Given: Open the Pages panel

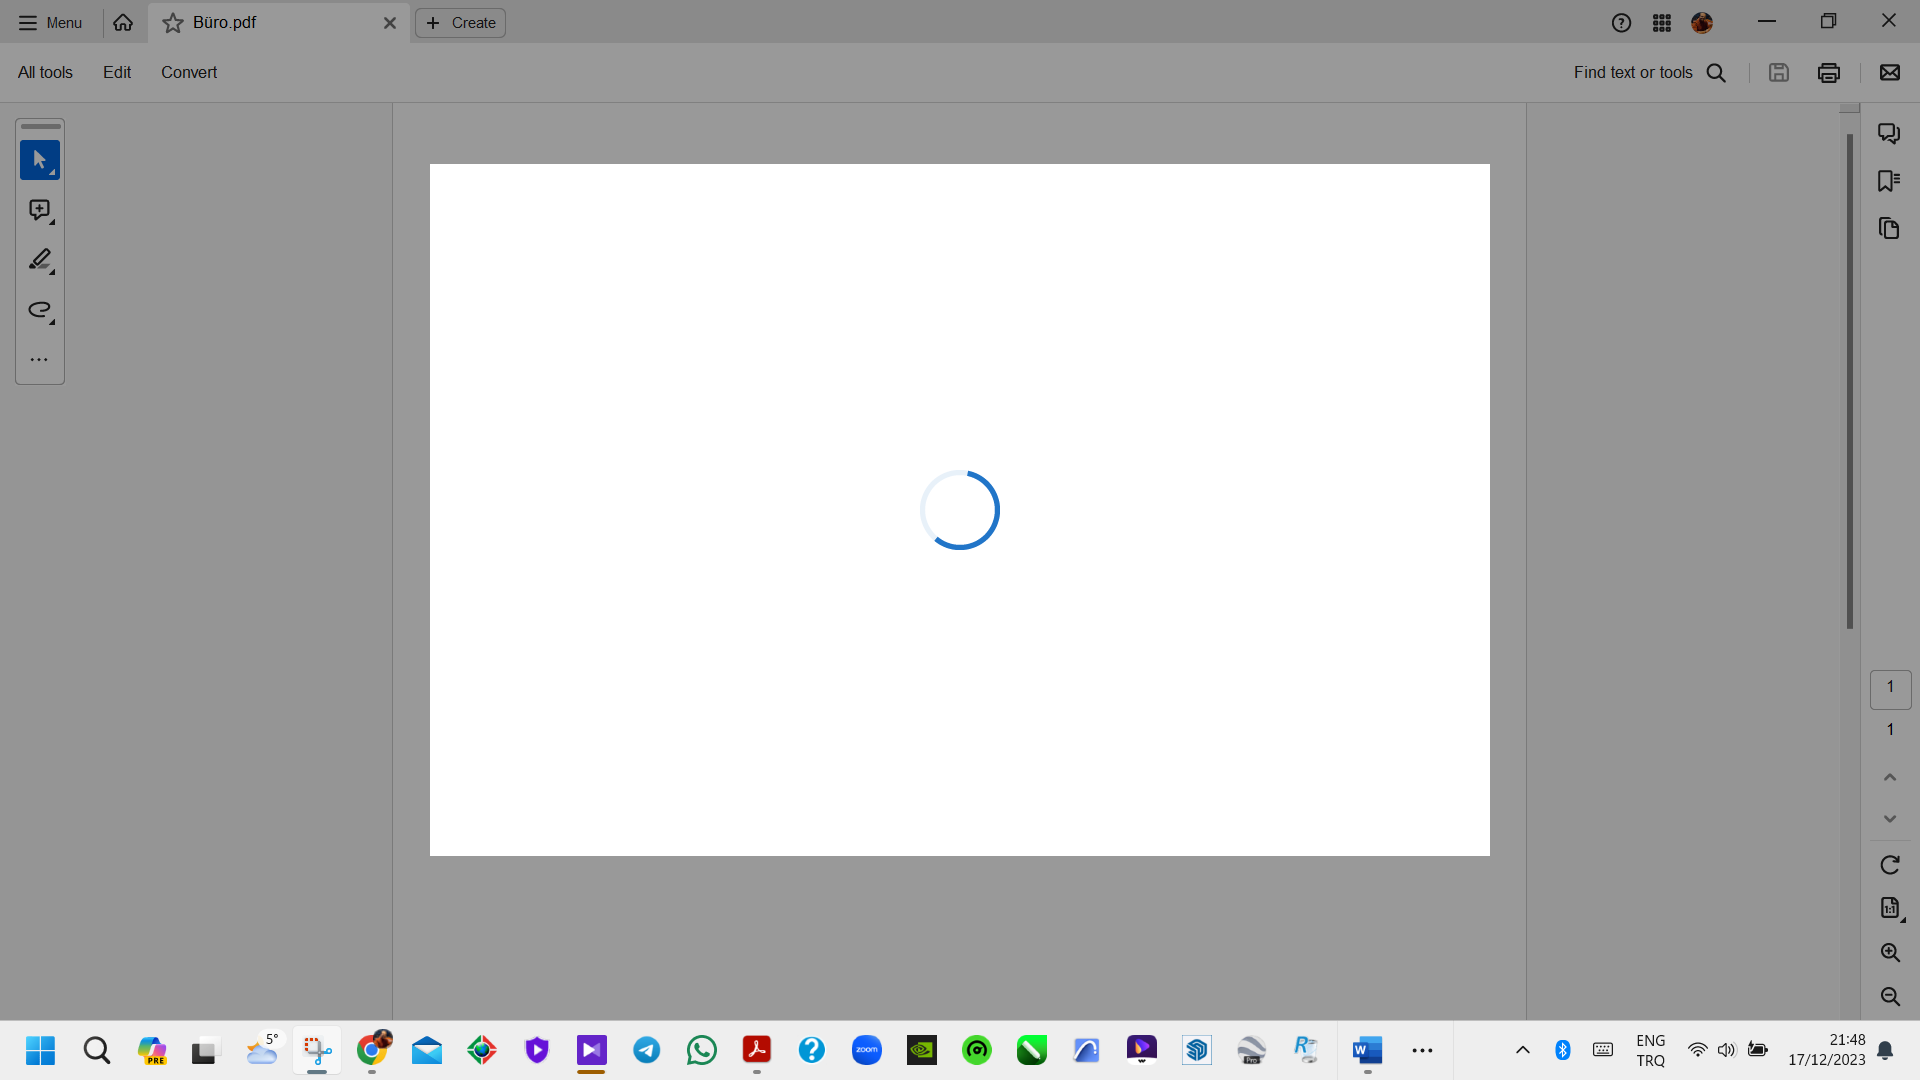Looking at the screenshot, I should click(1890, 228).
